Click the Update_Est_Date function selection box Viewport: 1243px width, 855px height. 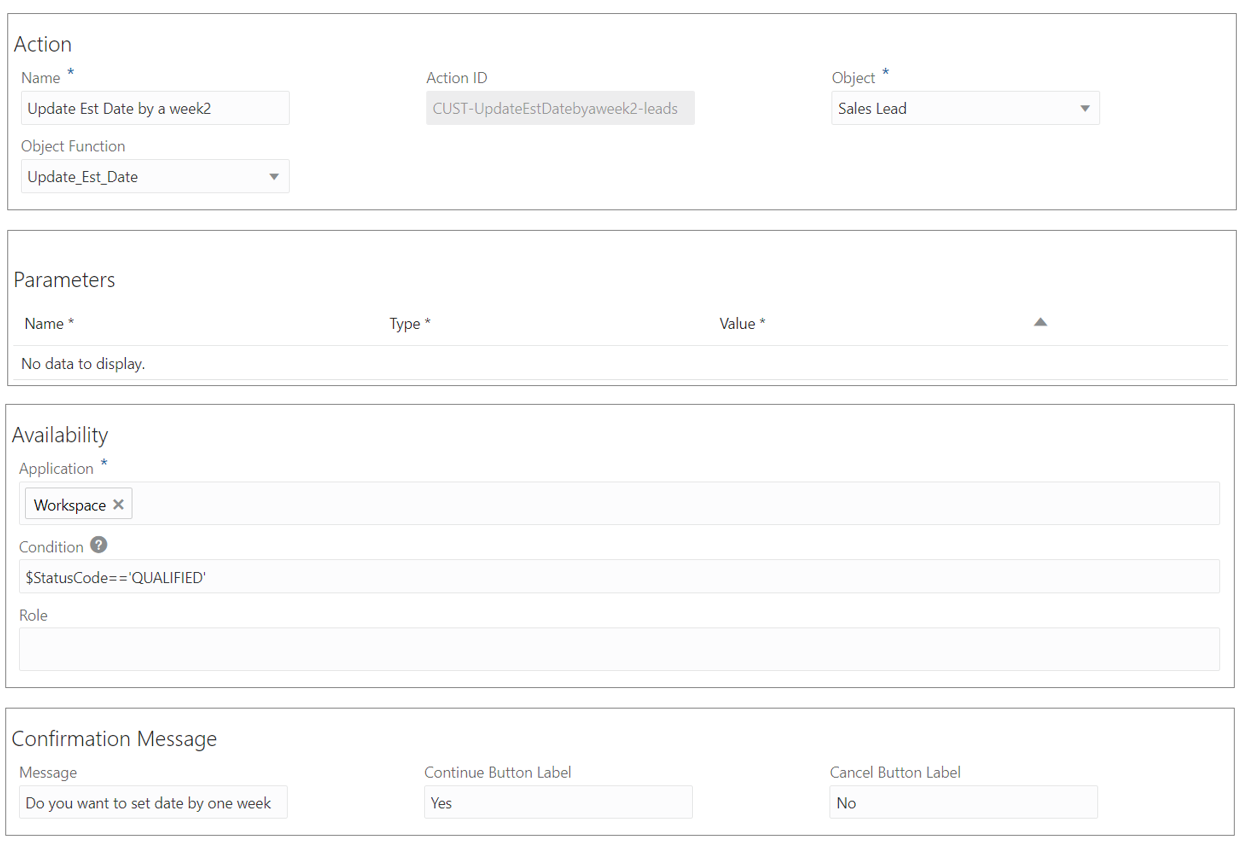click(x=140, y=177)
